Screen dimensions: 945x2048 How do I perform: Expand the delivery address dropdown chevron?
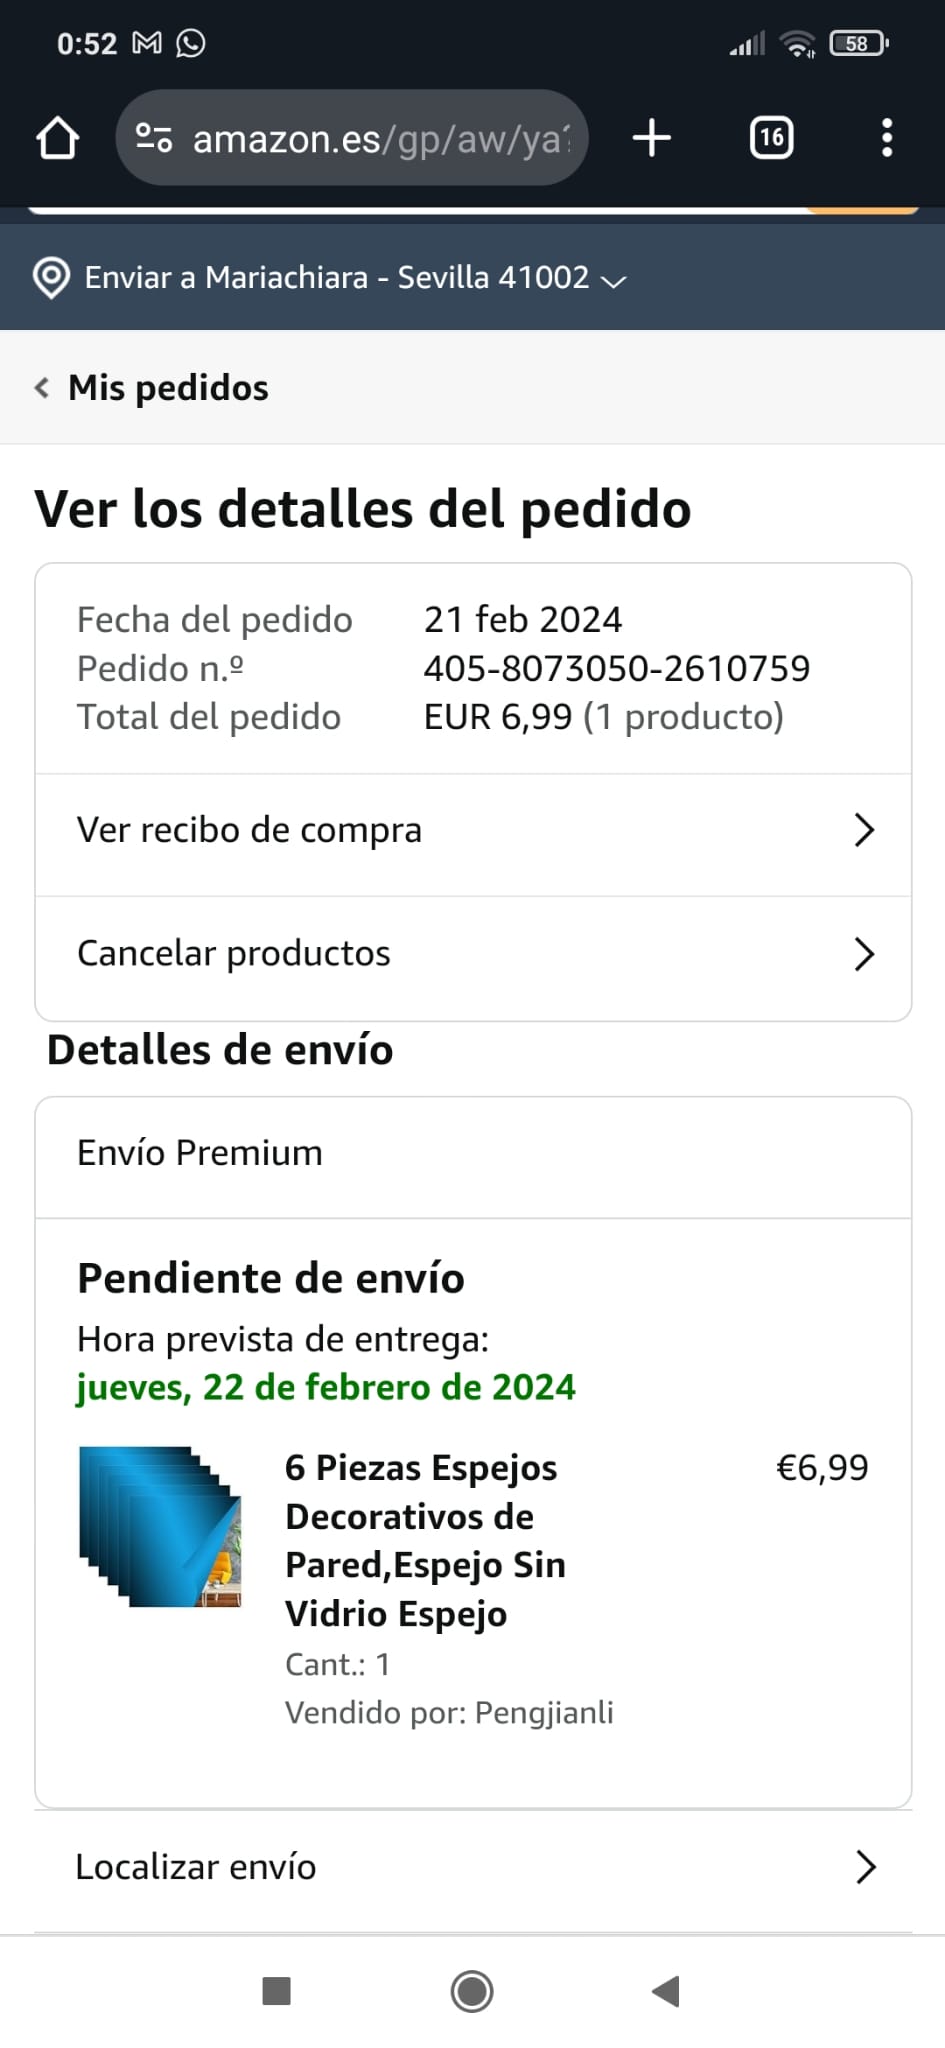pos(613,281)
